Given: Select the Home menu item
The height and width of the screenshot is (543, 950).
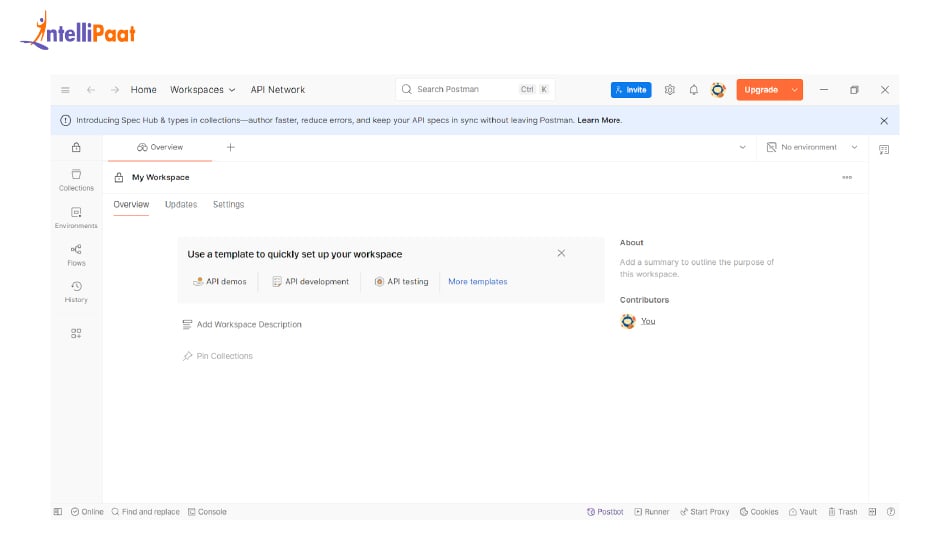Looking at the screenshot, I should [x=144, y=90].
